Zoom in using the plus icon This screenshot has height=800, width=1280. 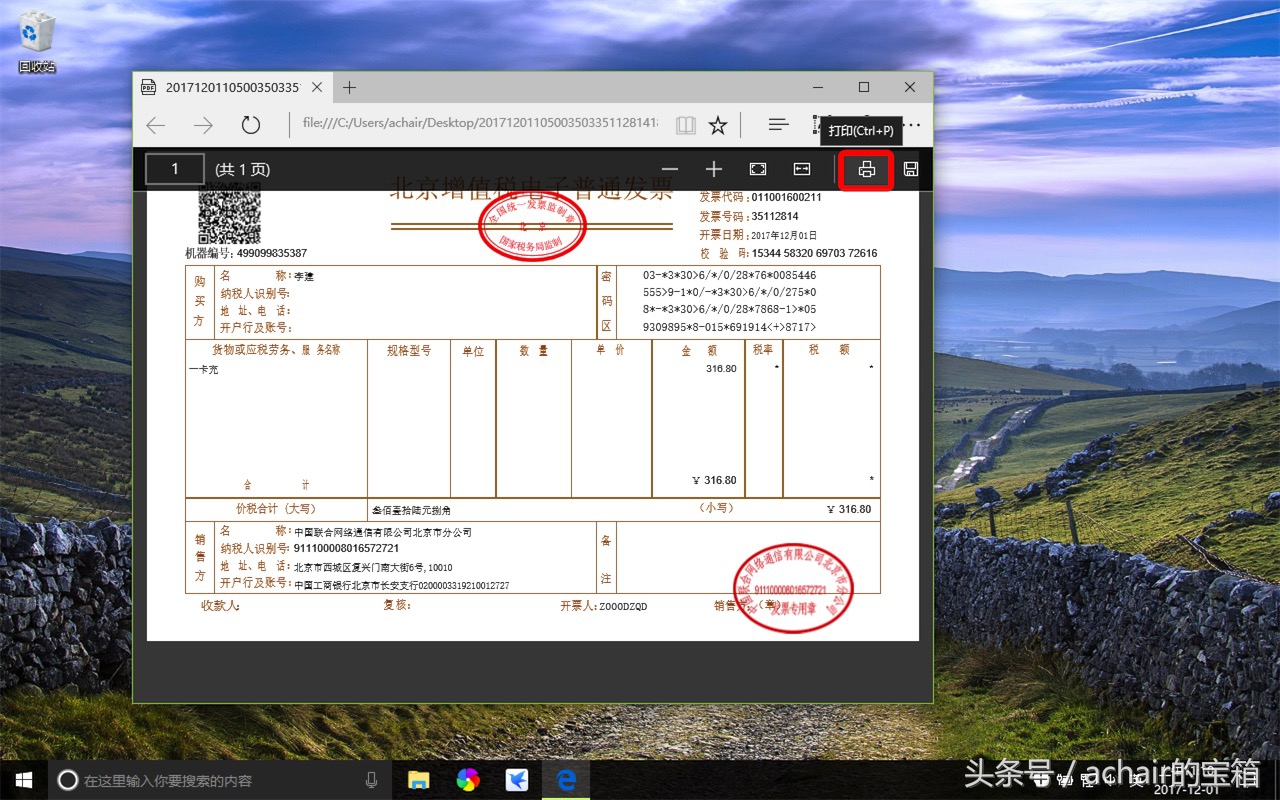713,169
